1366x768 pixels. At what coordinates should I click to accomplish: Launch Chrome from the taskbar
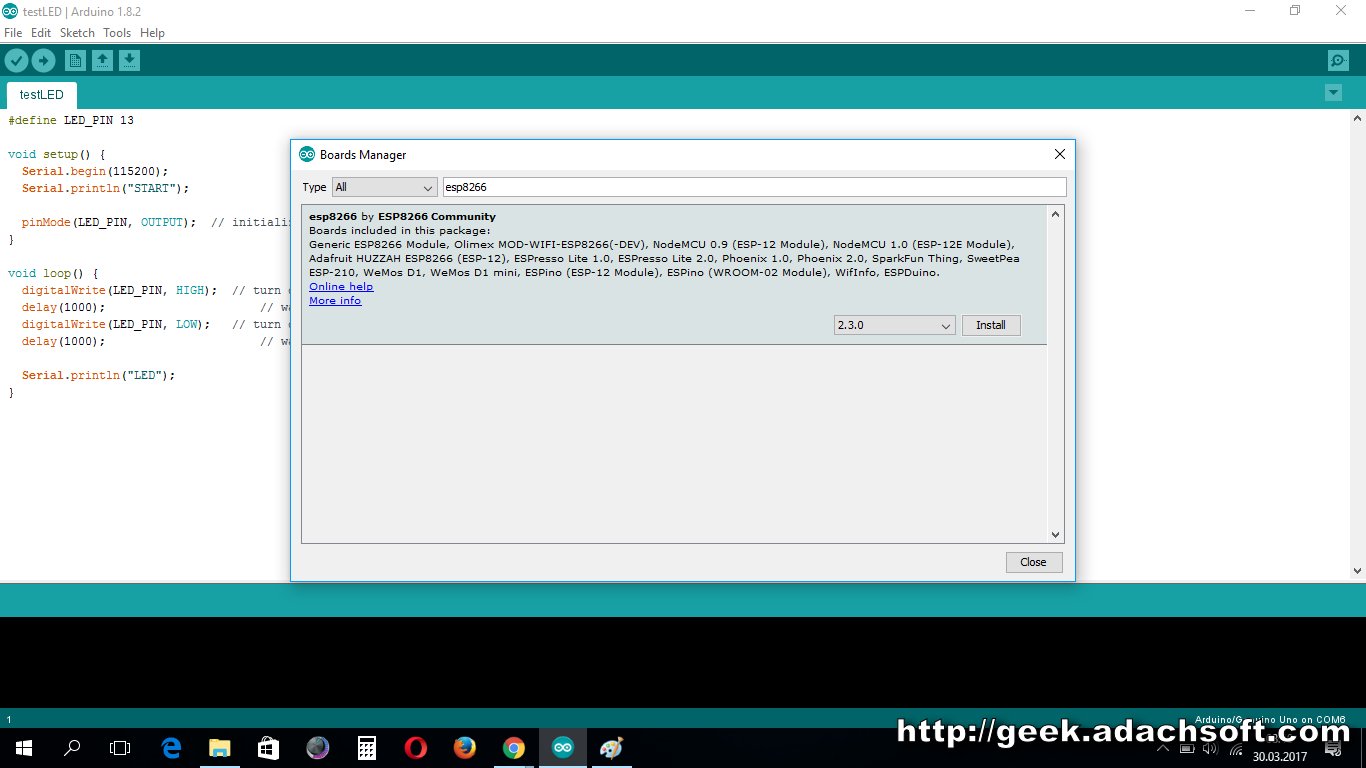point(513,747)
